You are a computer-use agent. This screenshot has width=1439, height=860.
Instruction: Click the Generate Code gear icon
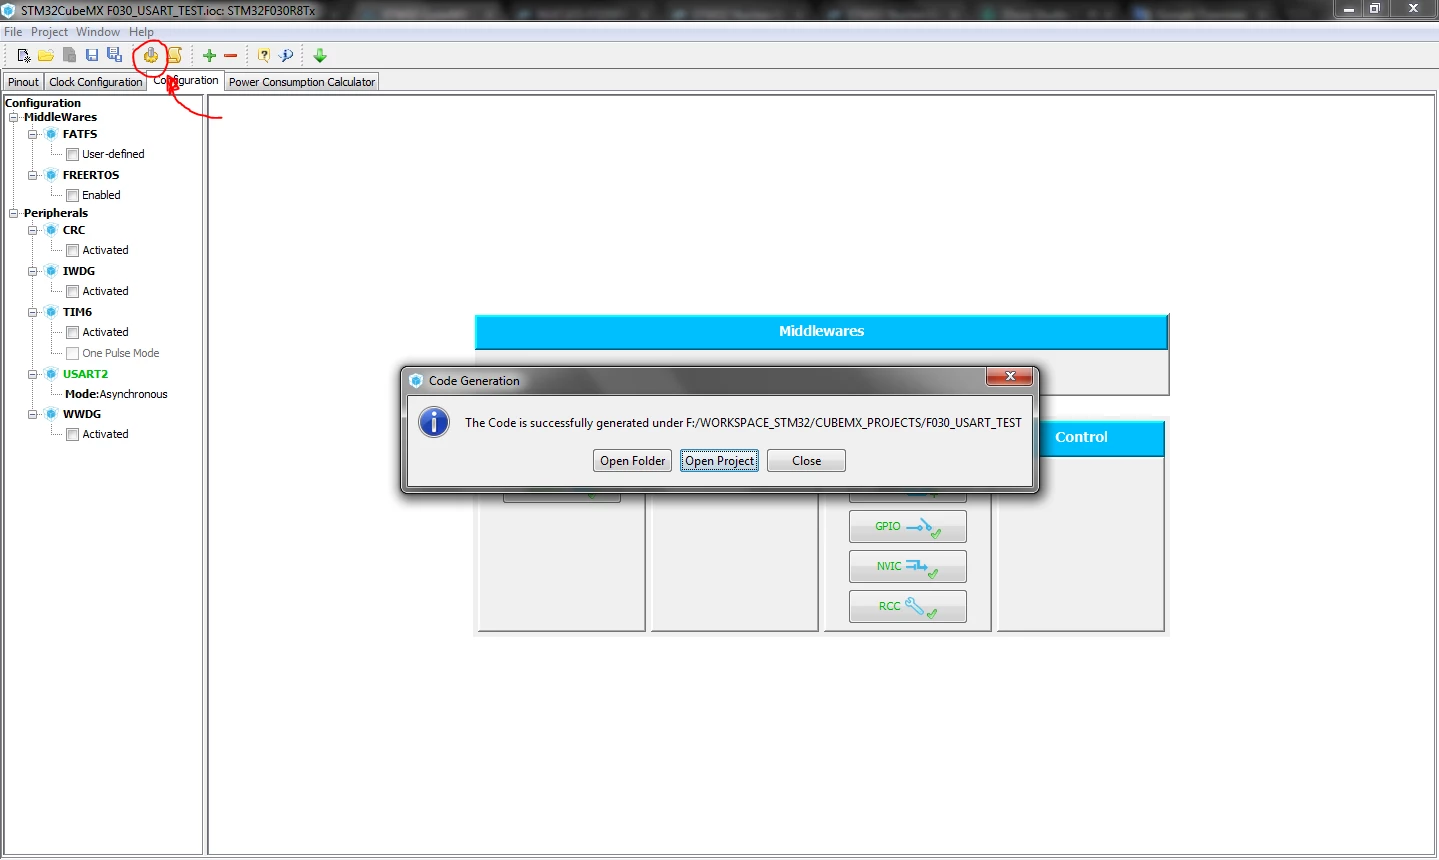[151, 55]
